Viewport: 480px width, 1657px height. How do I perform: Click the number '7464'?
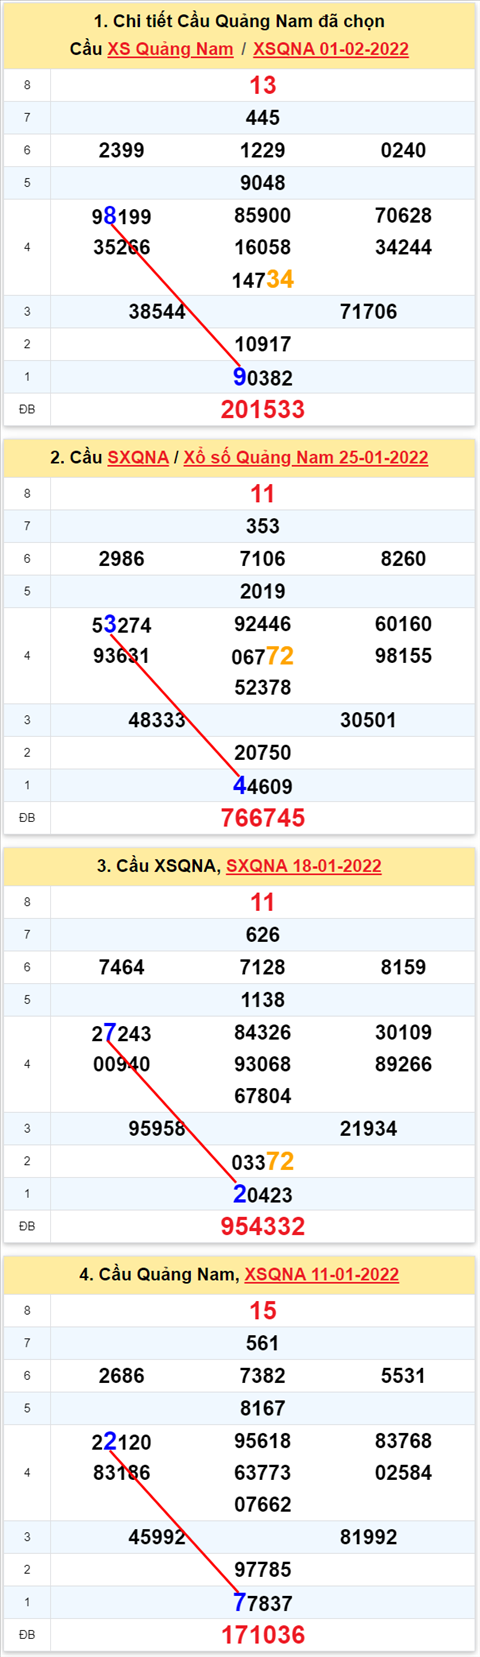[x=122, y=967]
